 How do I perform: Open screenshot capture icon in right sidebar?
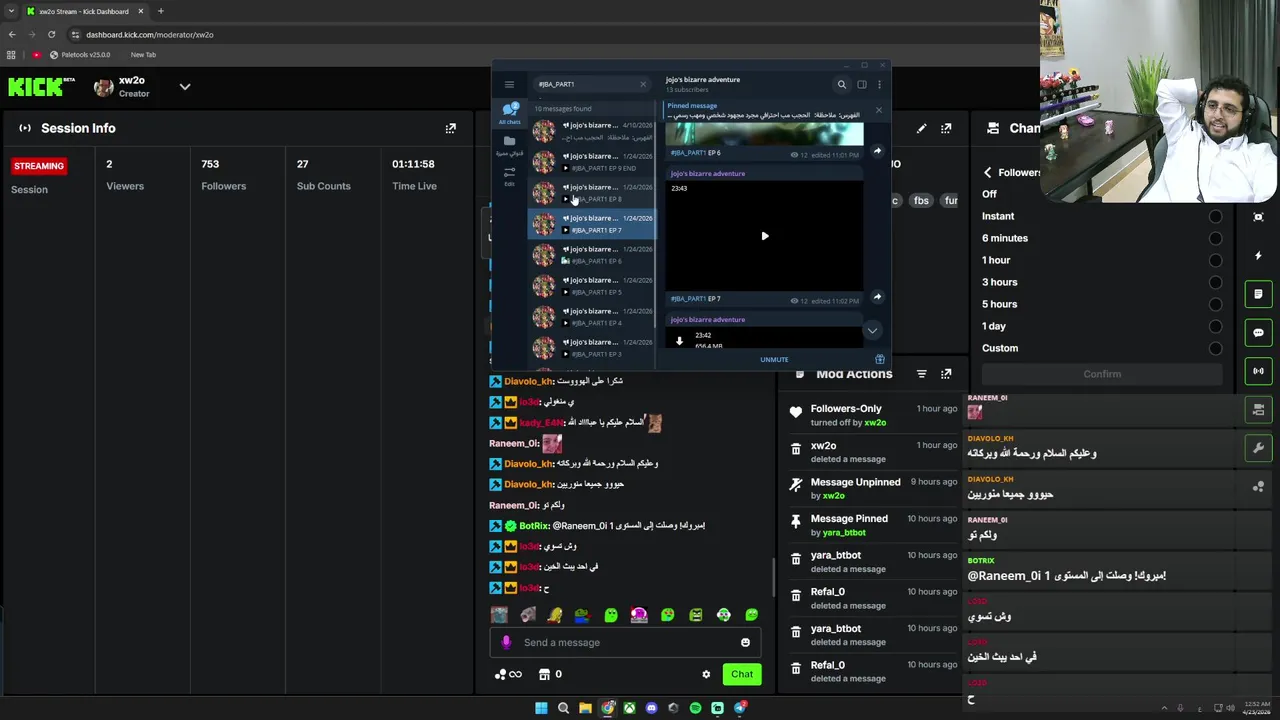click(1258, 217)
